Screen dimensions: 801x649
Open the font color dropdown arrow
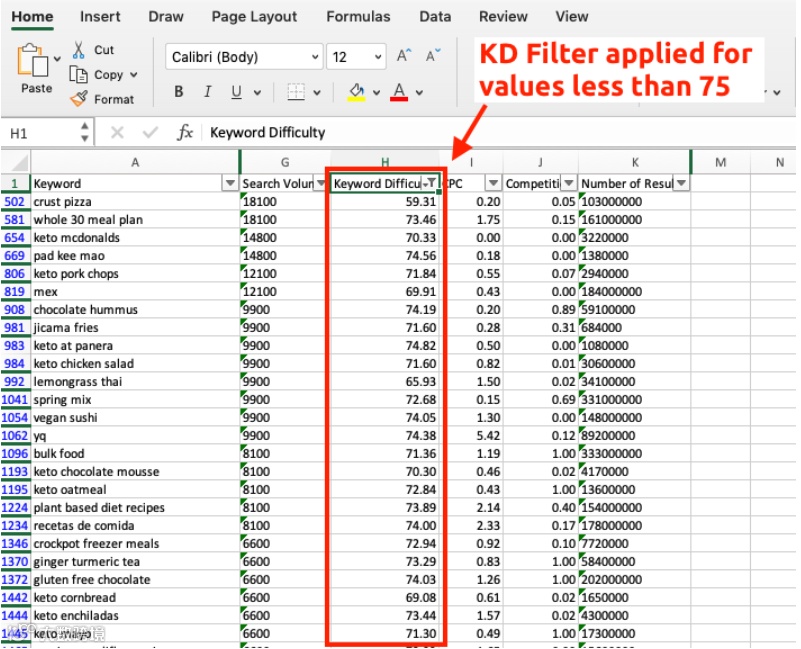coord(419,93)
